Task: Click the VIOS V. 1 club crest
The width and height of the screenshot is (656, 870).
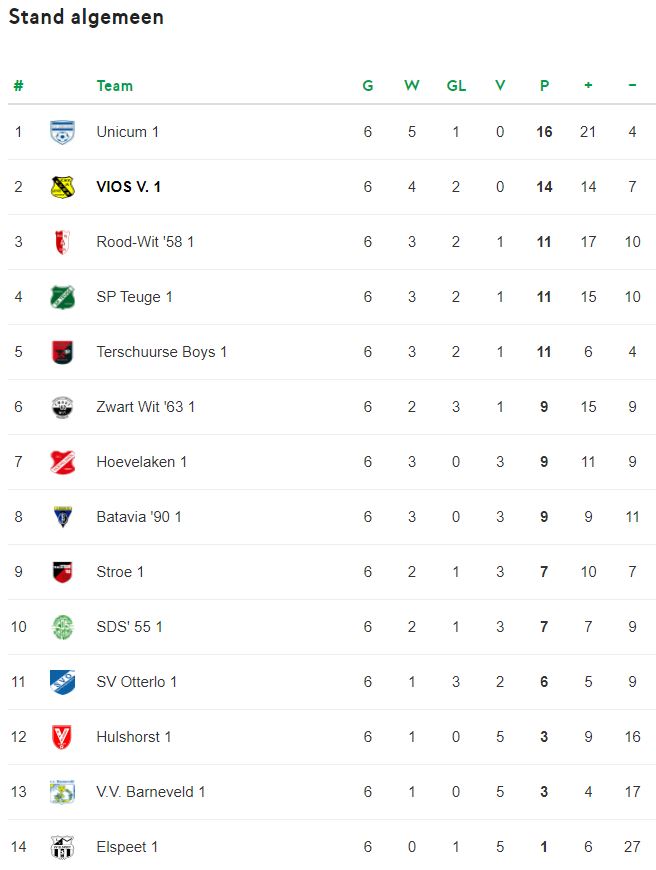Action: 62,187
